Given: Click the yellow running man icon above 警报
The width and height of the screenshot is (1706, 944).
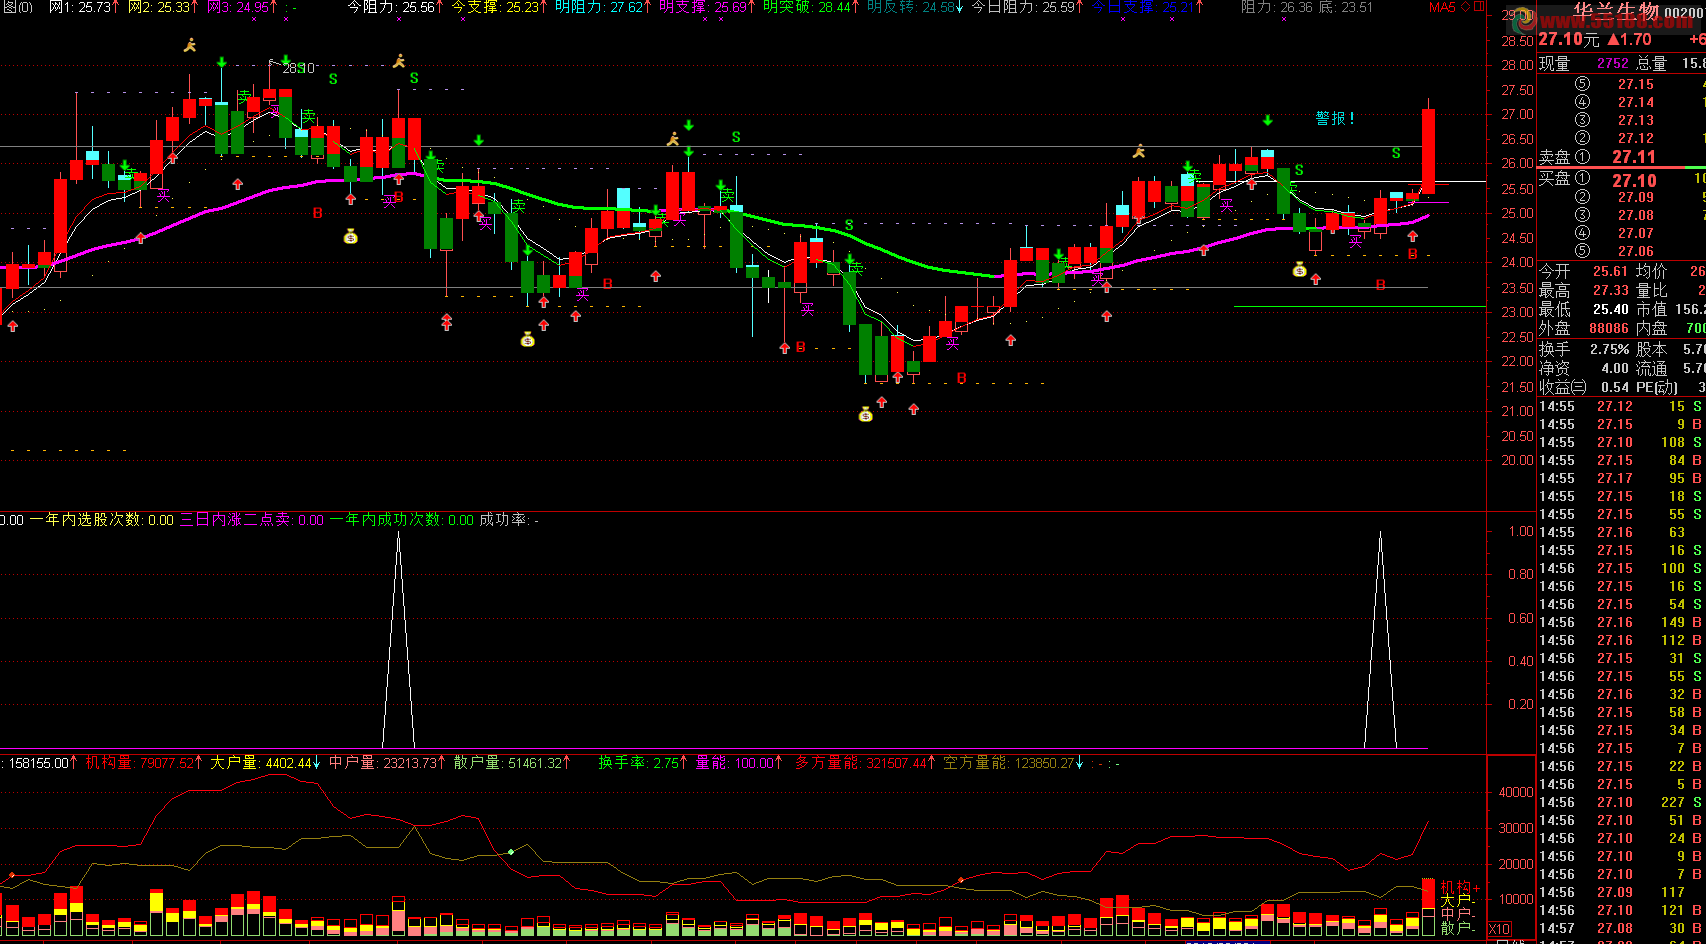Looking at the screenshot, I should (1138, 151).
